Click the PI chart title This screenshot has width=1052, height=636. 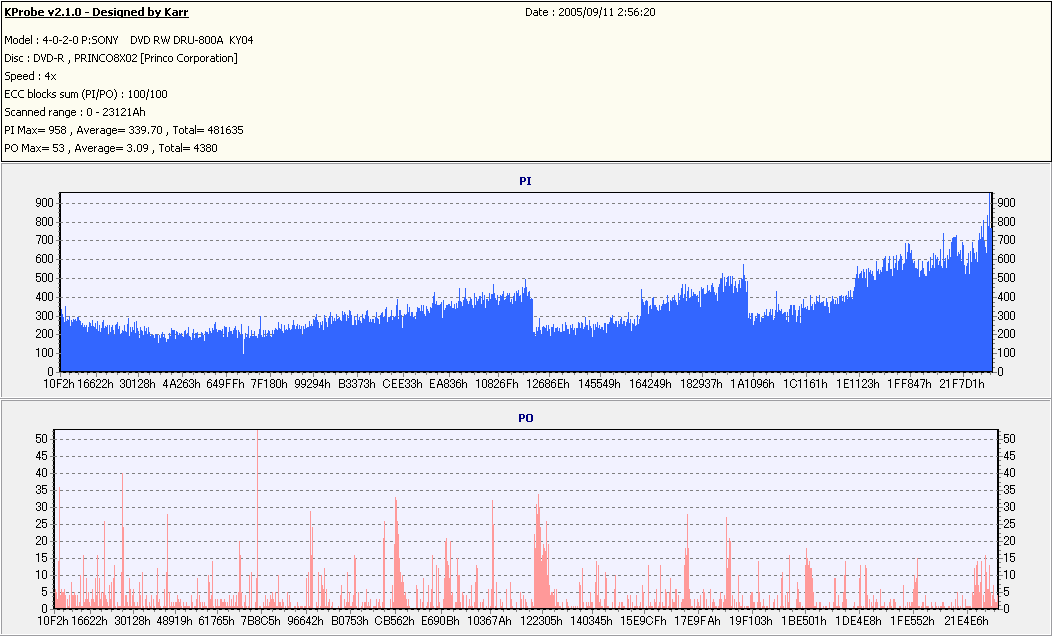(x=525, y=181)
